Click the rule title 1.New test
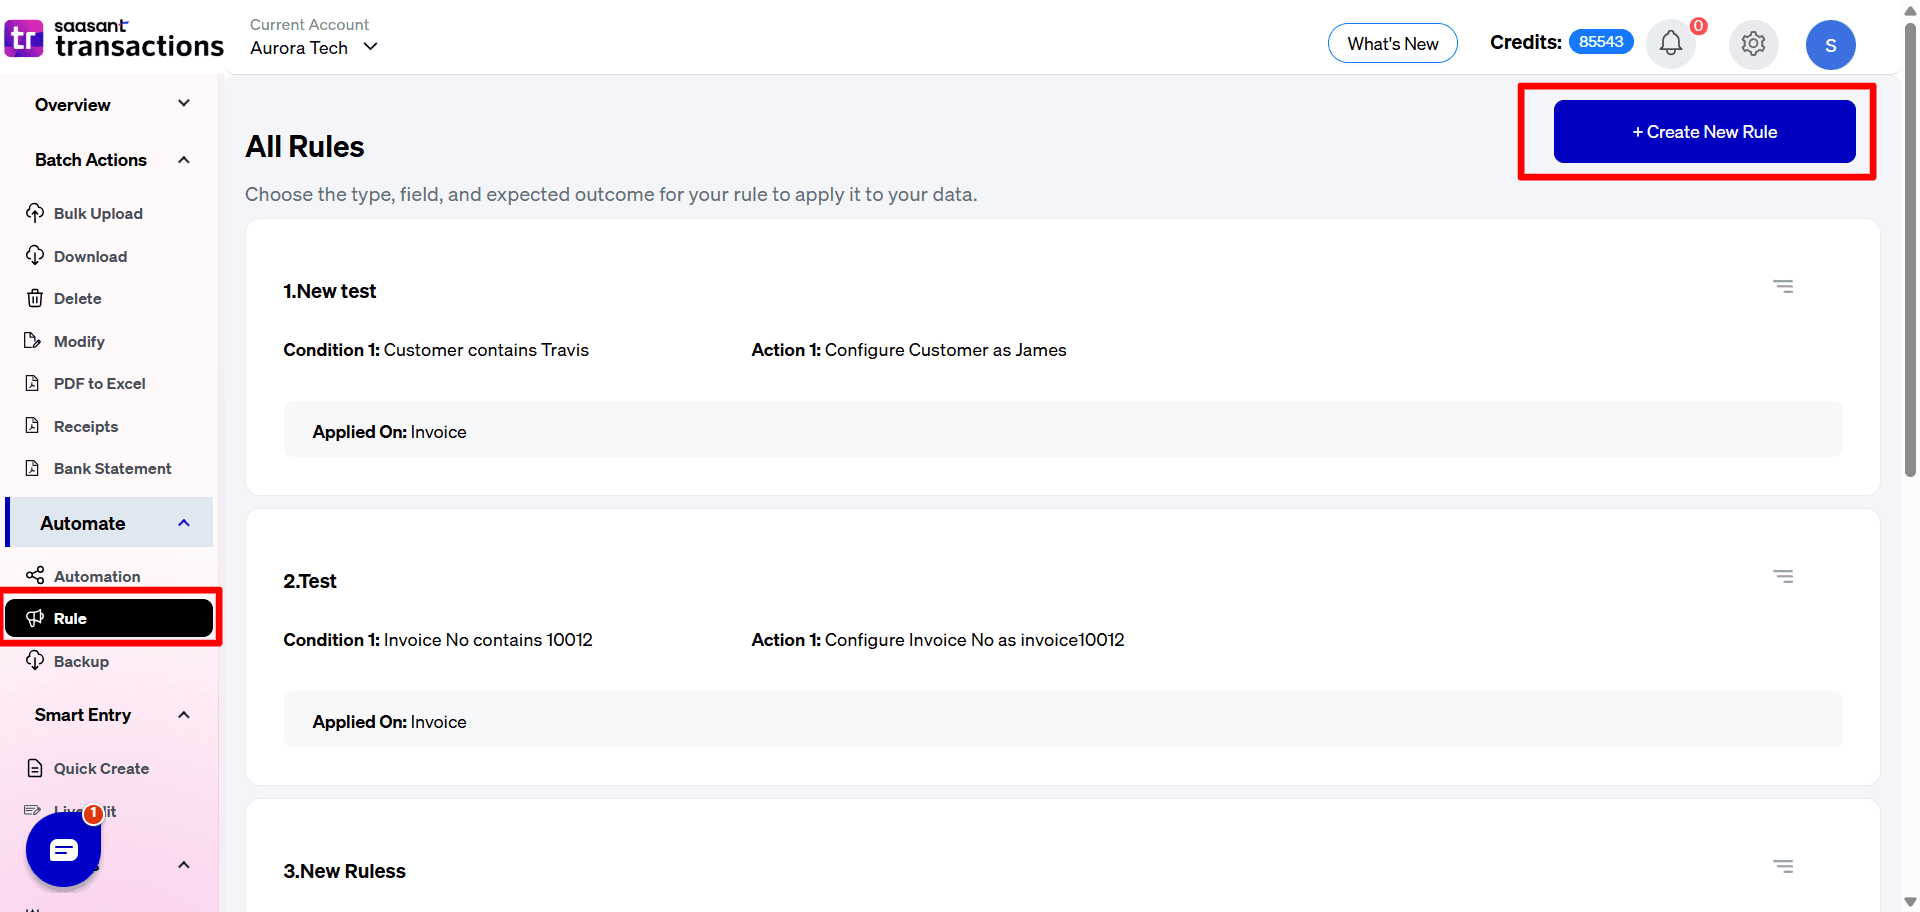 329,291
